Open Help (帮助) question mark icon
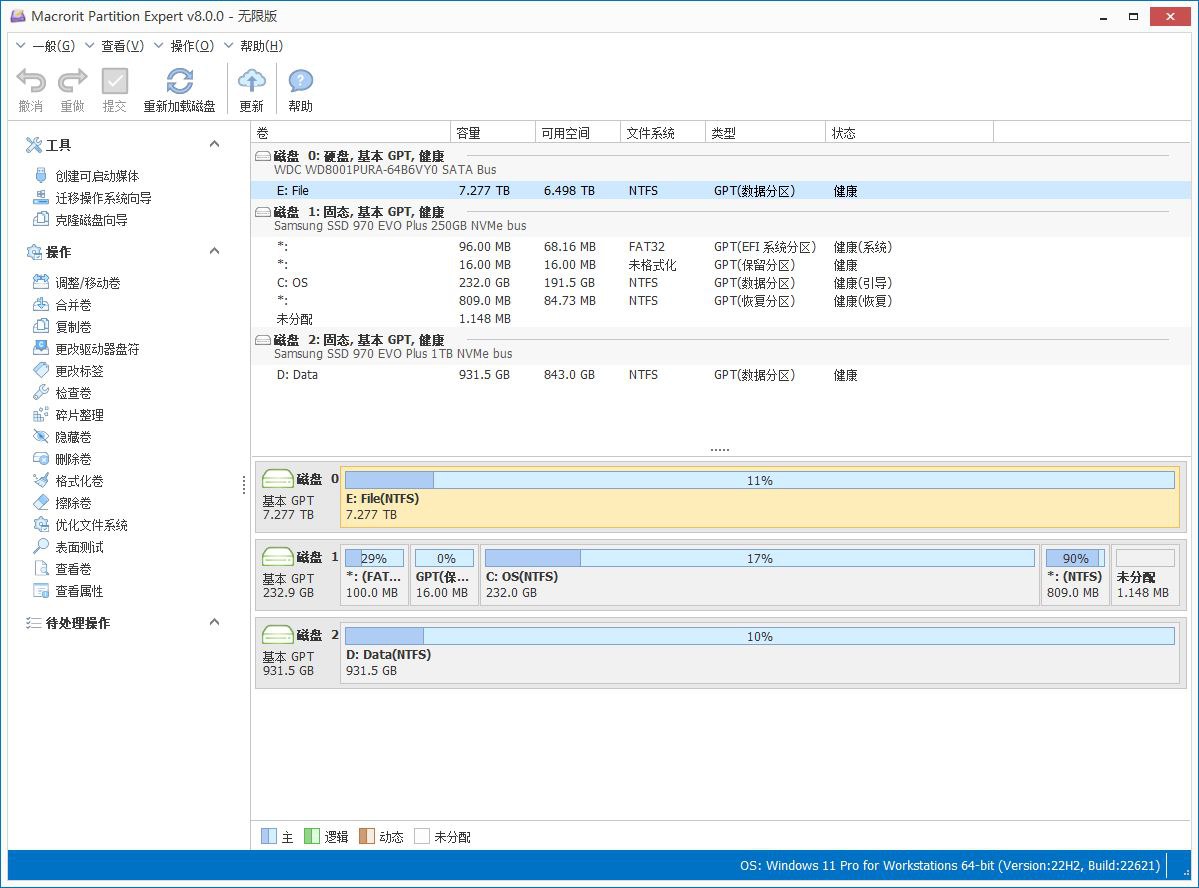 (x=301, y=80)
